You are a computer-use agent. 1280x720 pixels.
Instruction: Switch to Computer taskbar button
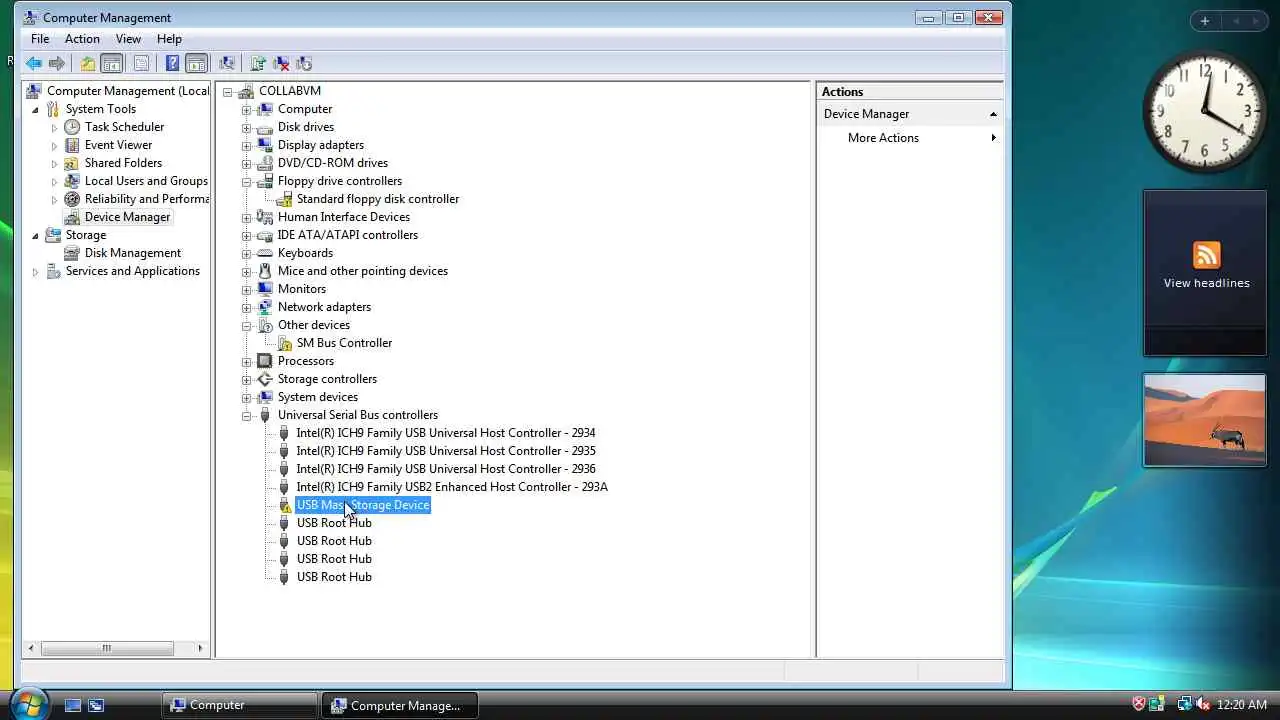(x=241, y=705)
